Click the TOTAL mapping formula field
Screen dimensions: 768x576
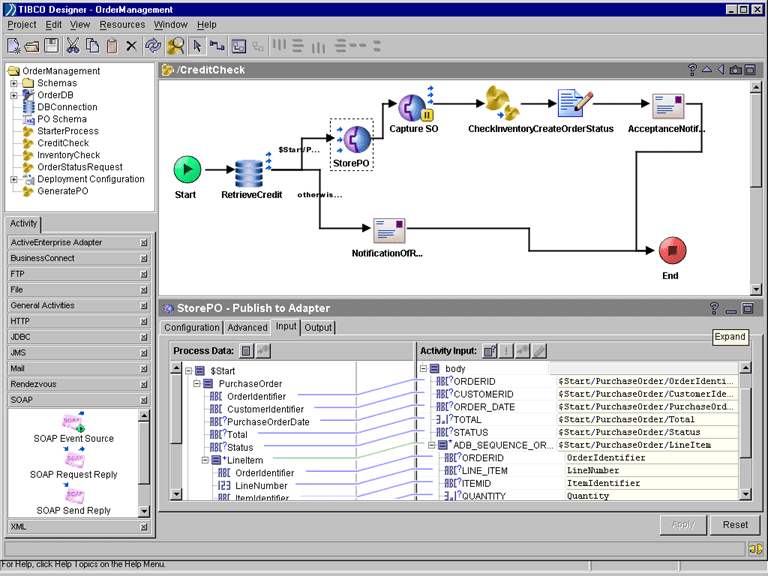pyautogui.click(x=648, y=419)
